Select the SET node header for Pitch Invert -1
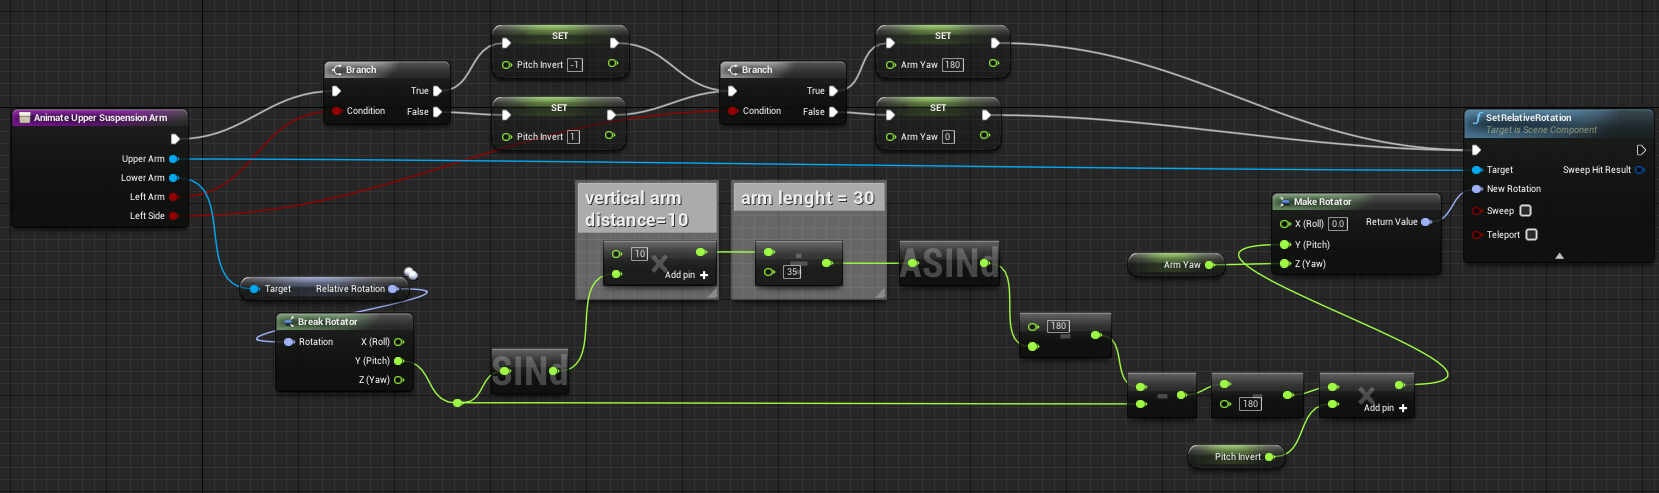Screen dimensions: 1659x493 coord(560,36)
